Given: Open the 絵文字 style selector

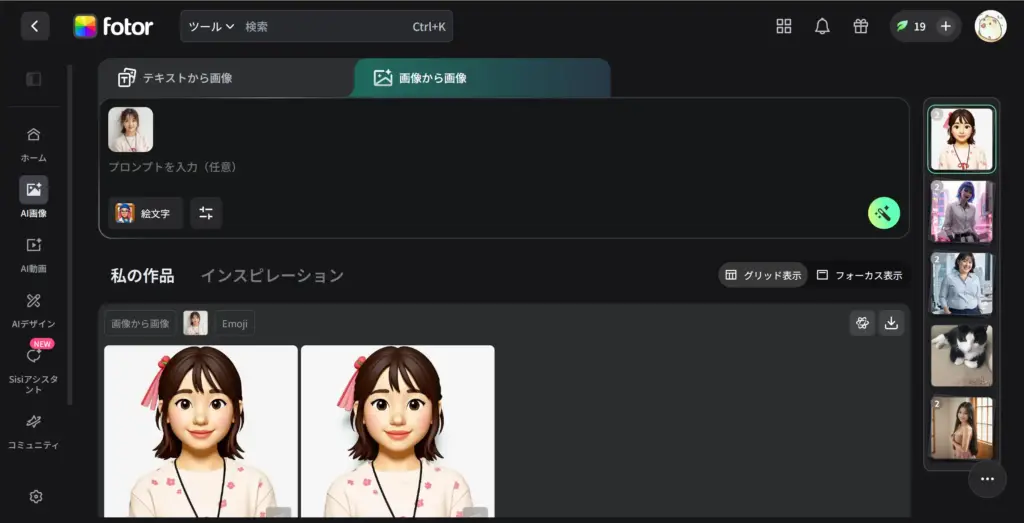Looking at the screenshot, I should [145, 213].
